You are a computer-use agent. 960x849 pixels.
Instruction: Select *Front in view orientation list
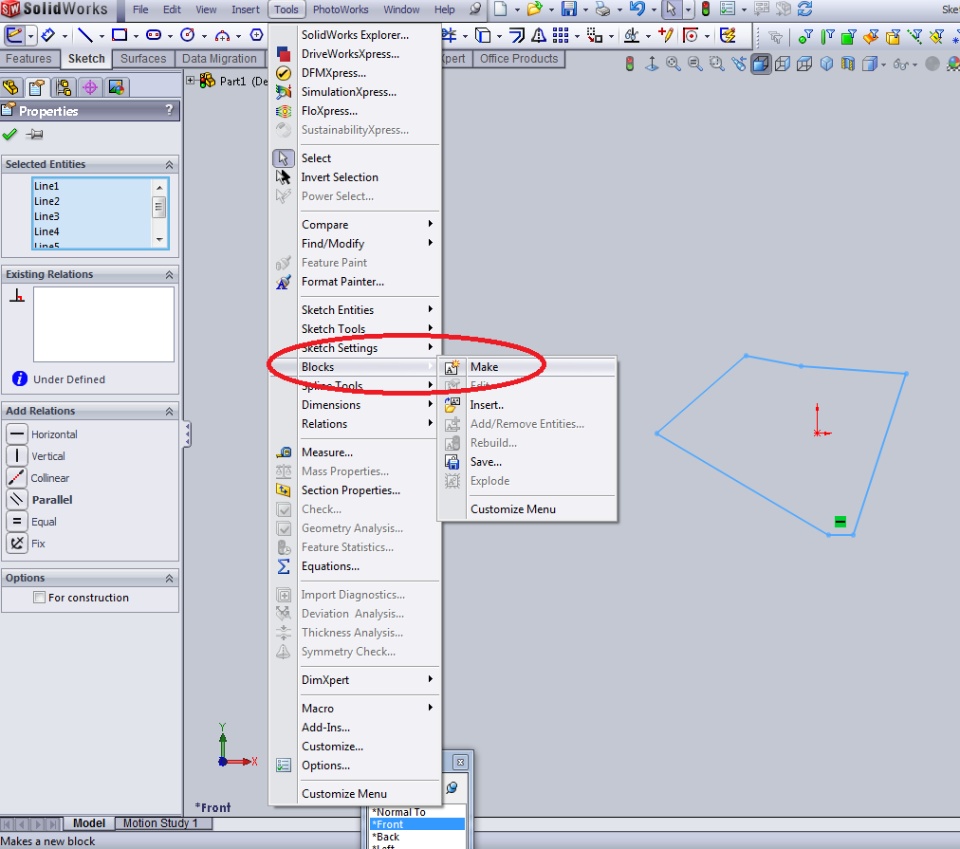point(417,825)
